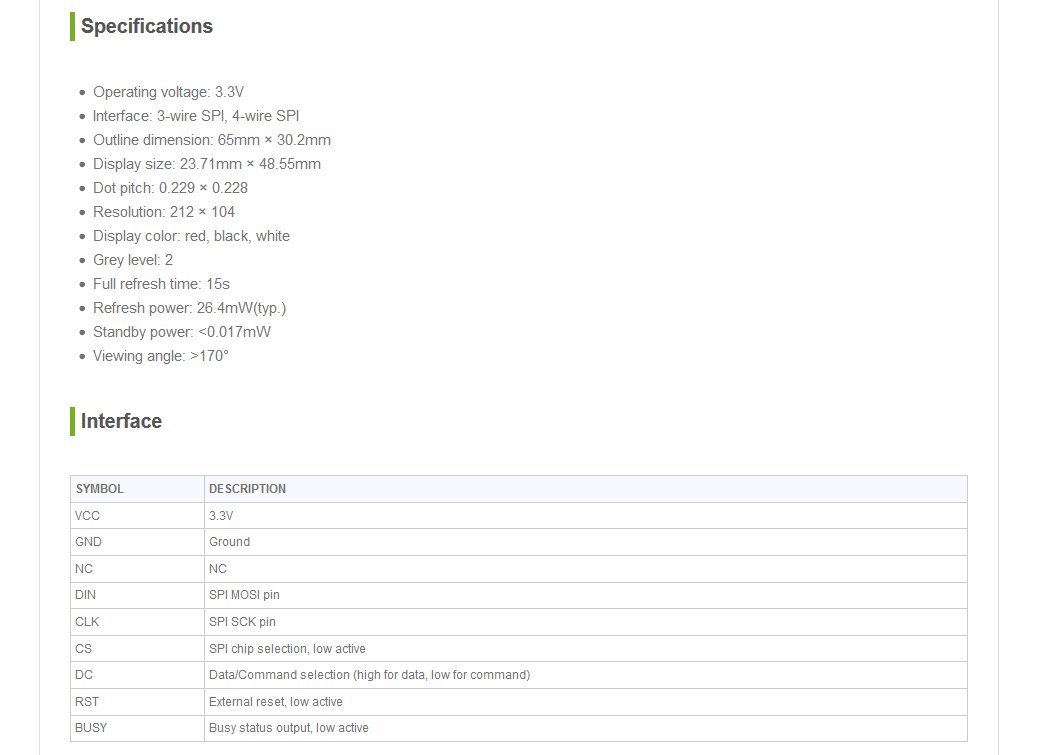Select the VCC cell in table
Viewport: 1038px width, 755px height.
point(88,516)
